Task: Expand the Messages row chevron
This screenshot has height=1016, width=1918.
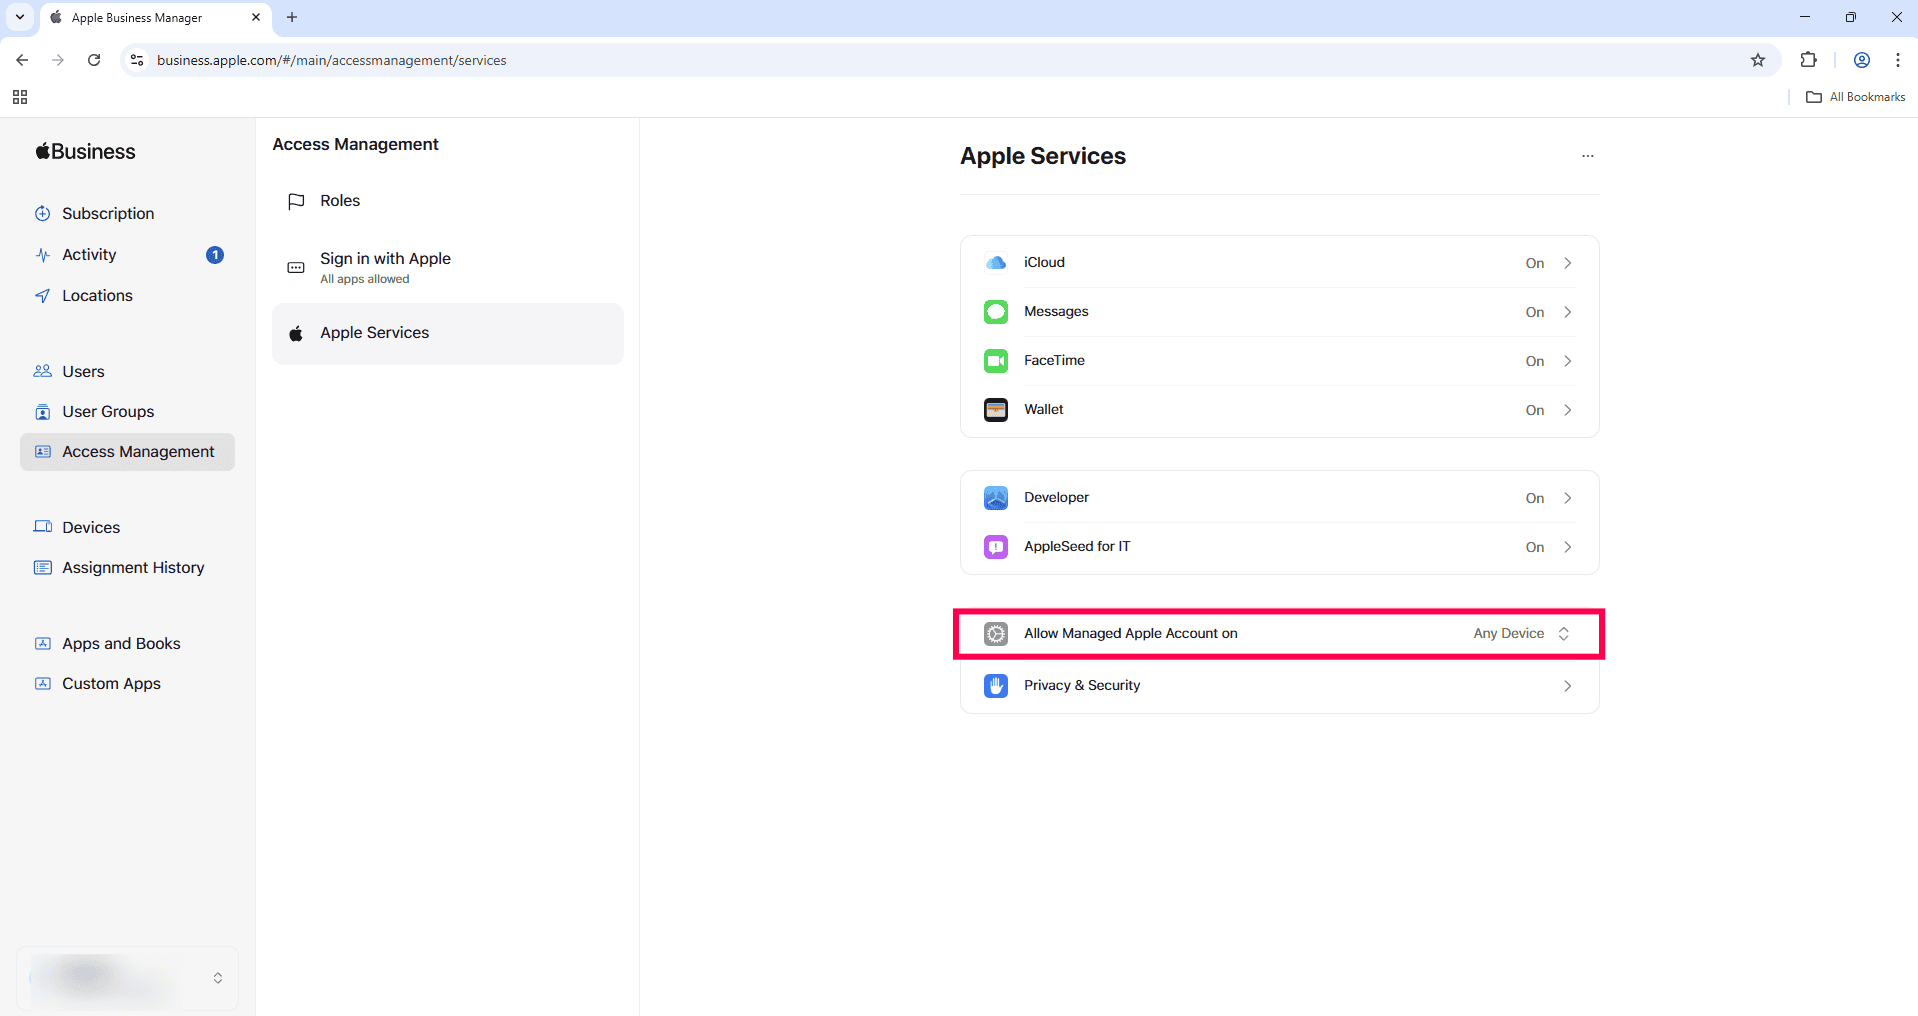Action: click(1568, 312)
